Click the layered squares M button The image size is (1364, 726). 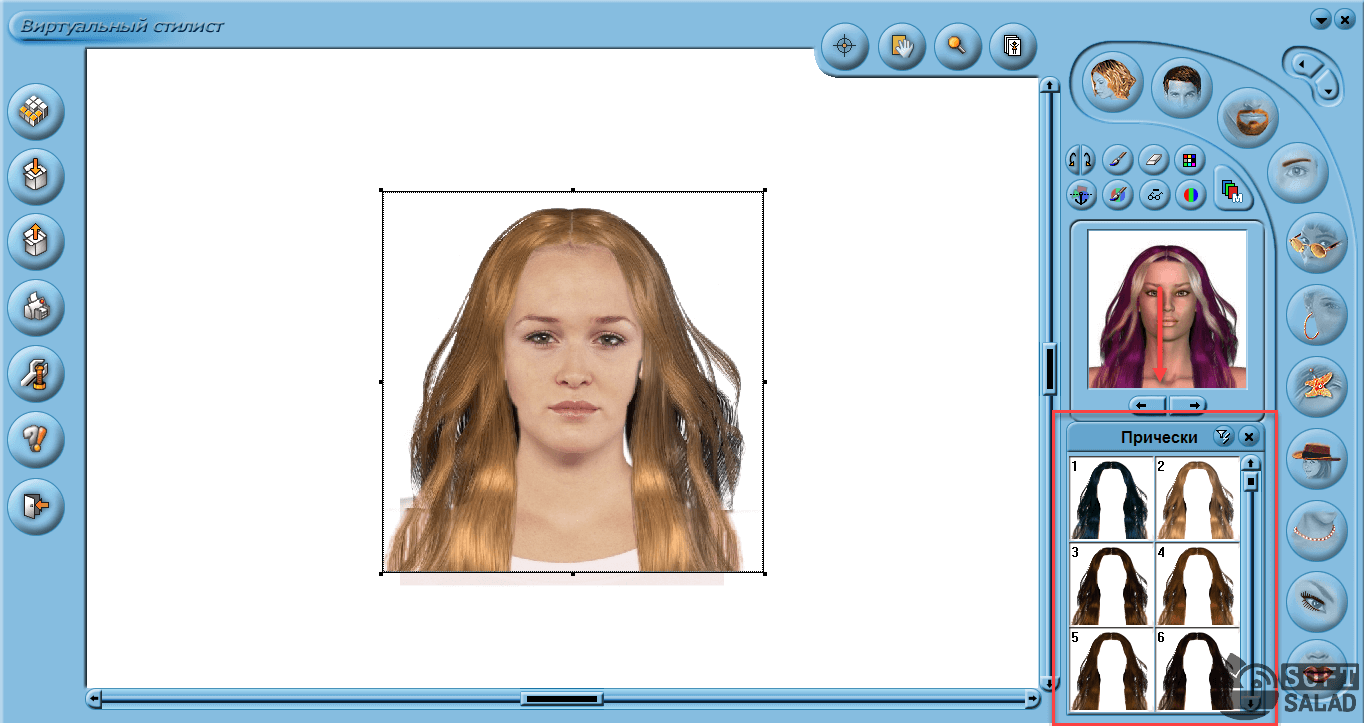[1233, 189]
